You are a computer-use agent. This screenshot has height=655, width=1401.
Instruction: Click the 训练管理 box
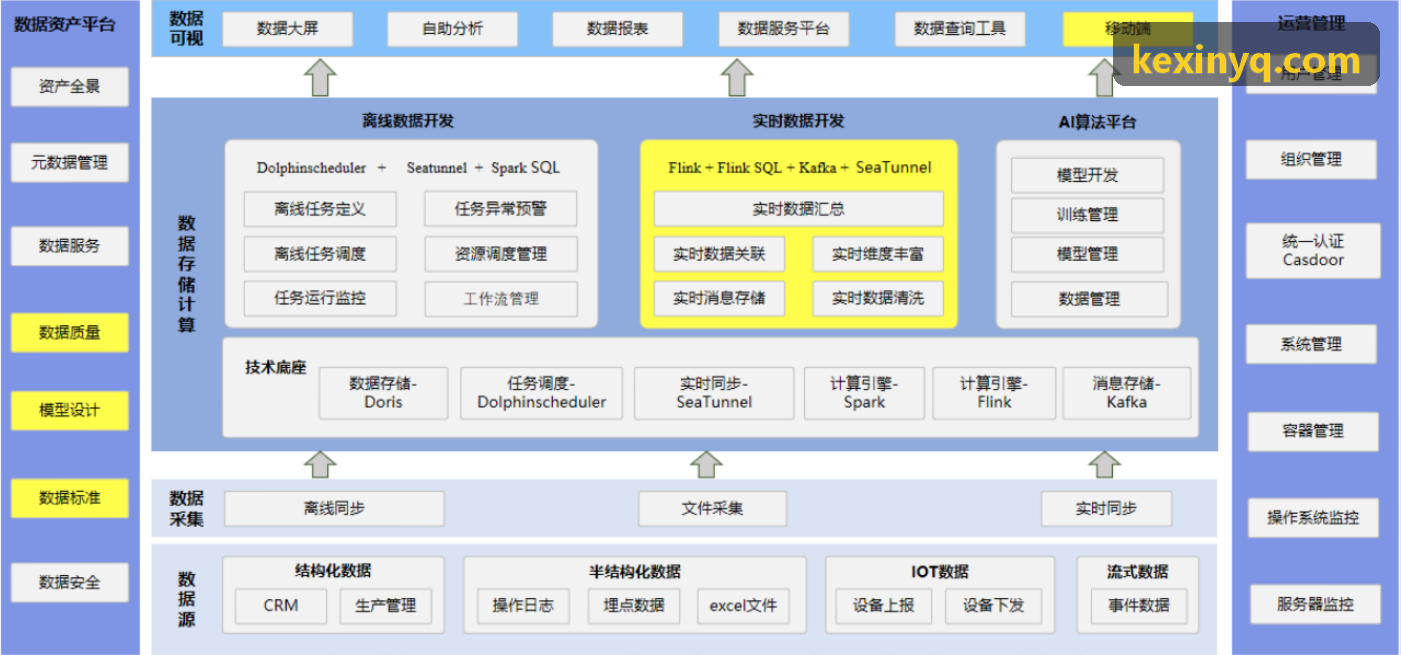click(1088, 215)
